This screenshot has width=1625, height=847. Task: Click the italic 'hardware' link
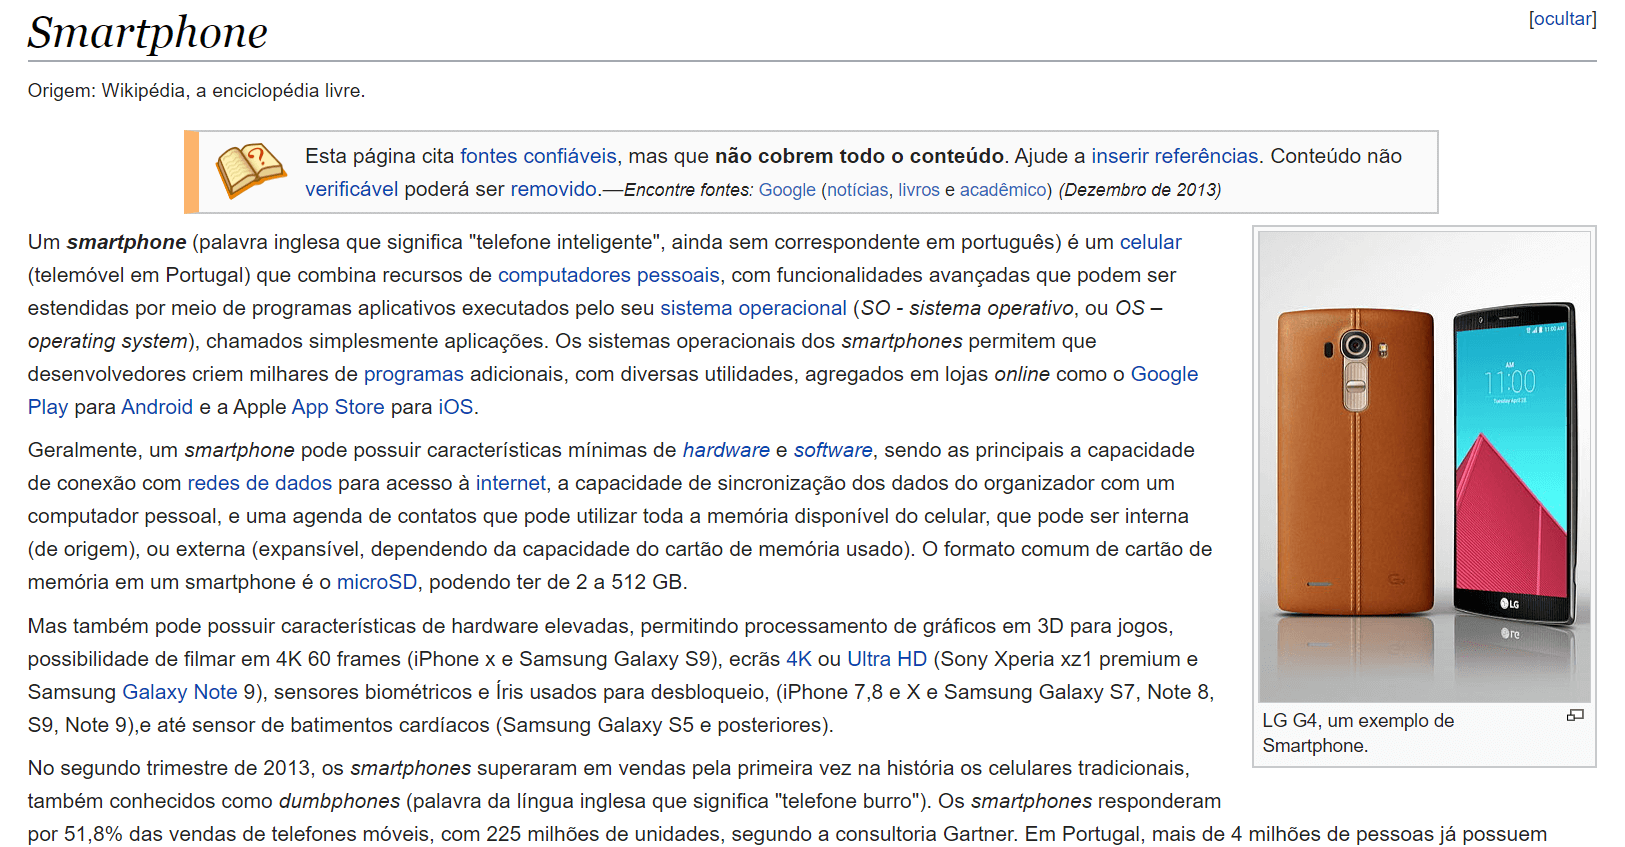coord(726,450)
